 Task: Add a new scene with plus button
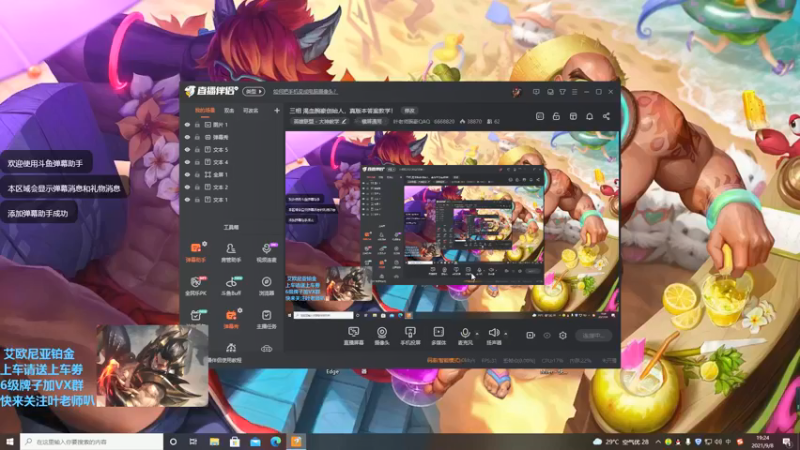pyautogui.click(x=277, y=110)
